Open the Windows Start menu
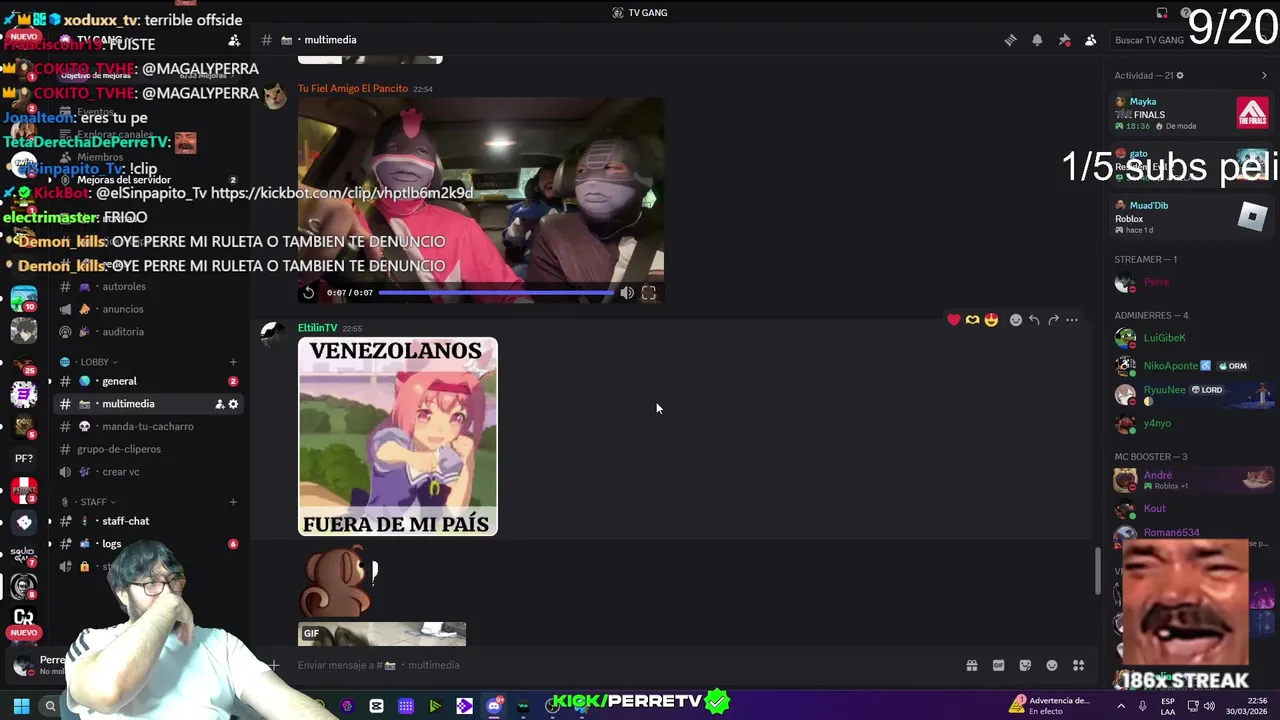Image resolution: width=1280 pixels, height=720 pixels. (x=21, y=706)
